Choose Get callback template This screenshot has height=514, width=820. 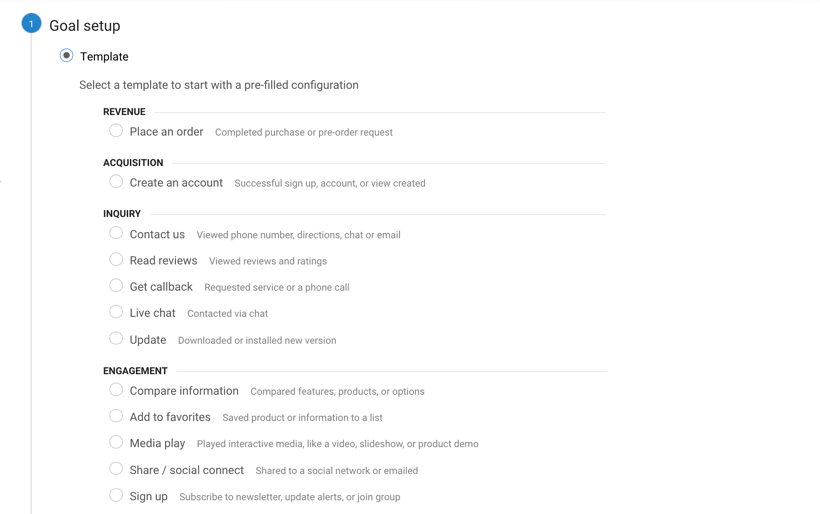(x=116, y=285)
